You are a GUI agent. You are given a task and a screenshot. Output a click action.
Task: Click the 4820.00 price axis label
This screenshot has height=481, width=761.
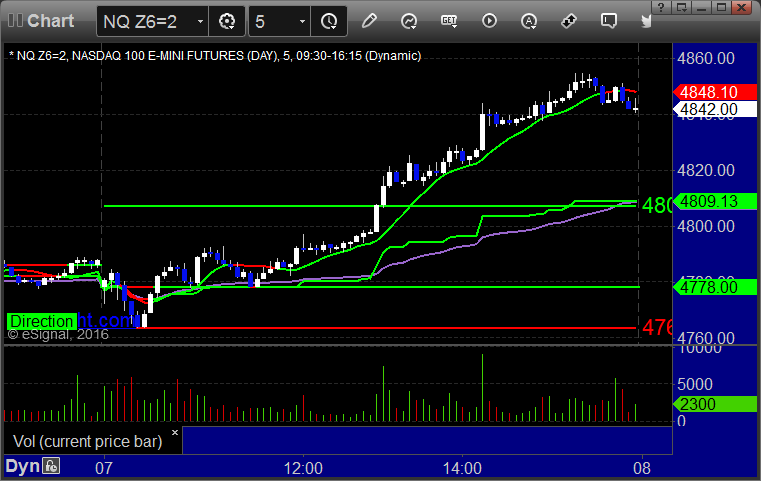coord(706,170)
